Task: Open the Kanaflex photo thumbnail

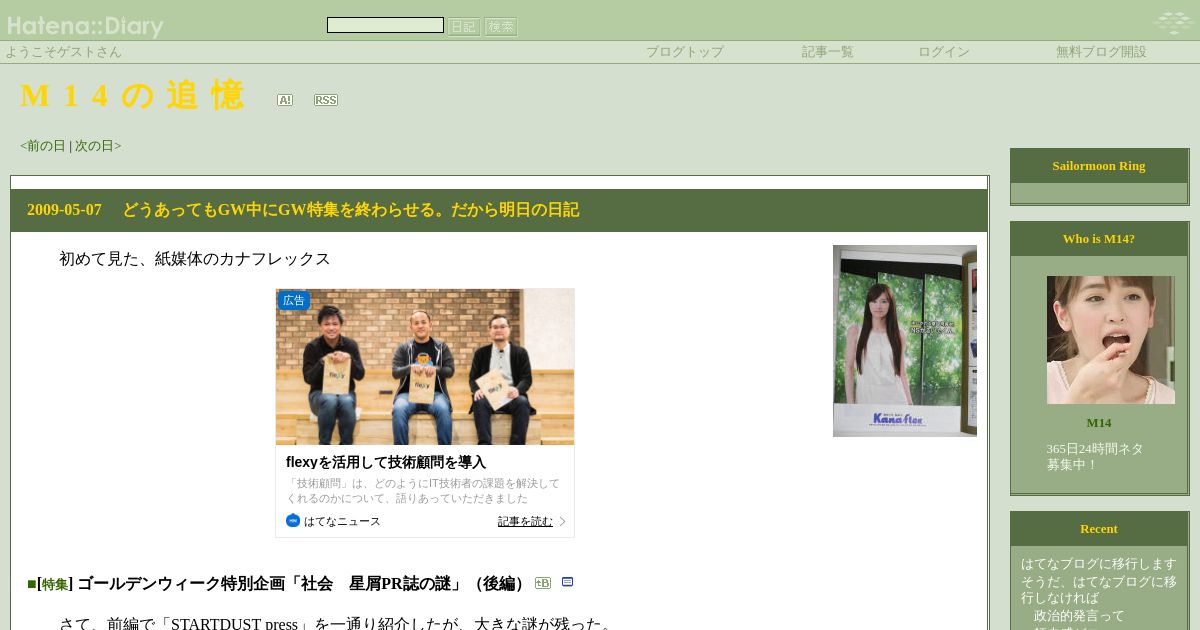Action: [x=905, y=341]
